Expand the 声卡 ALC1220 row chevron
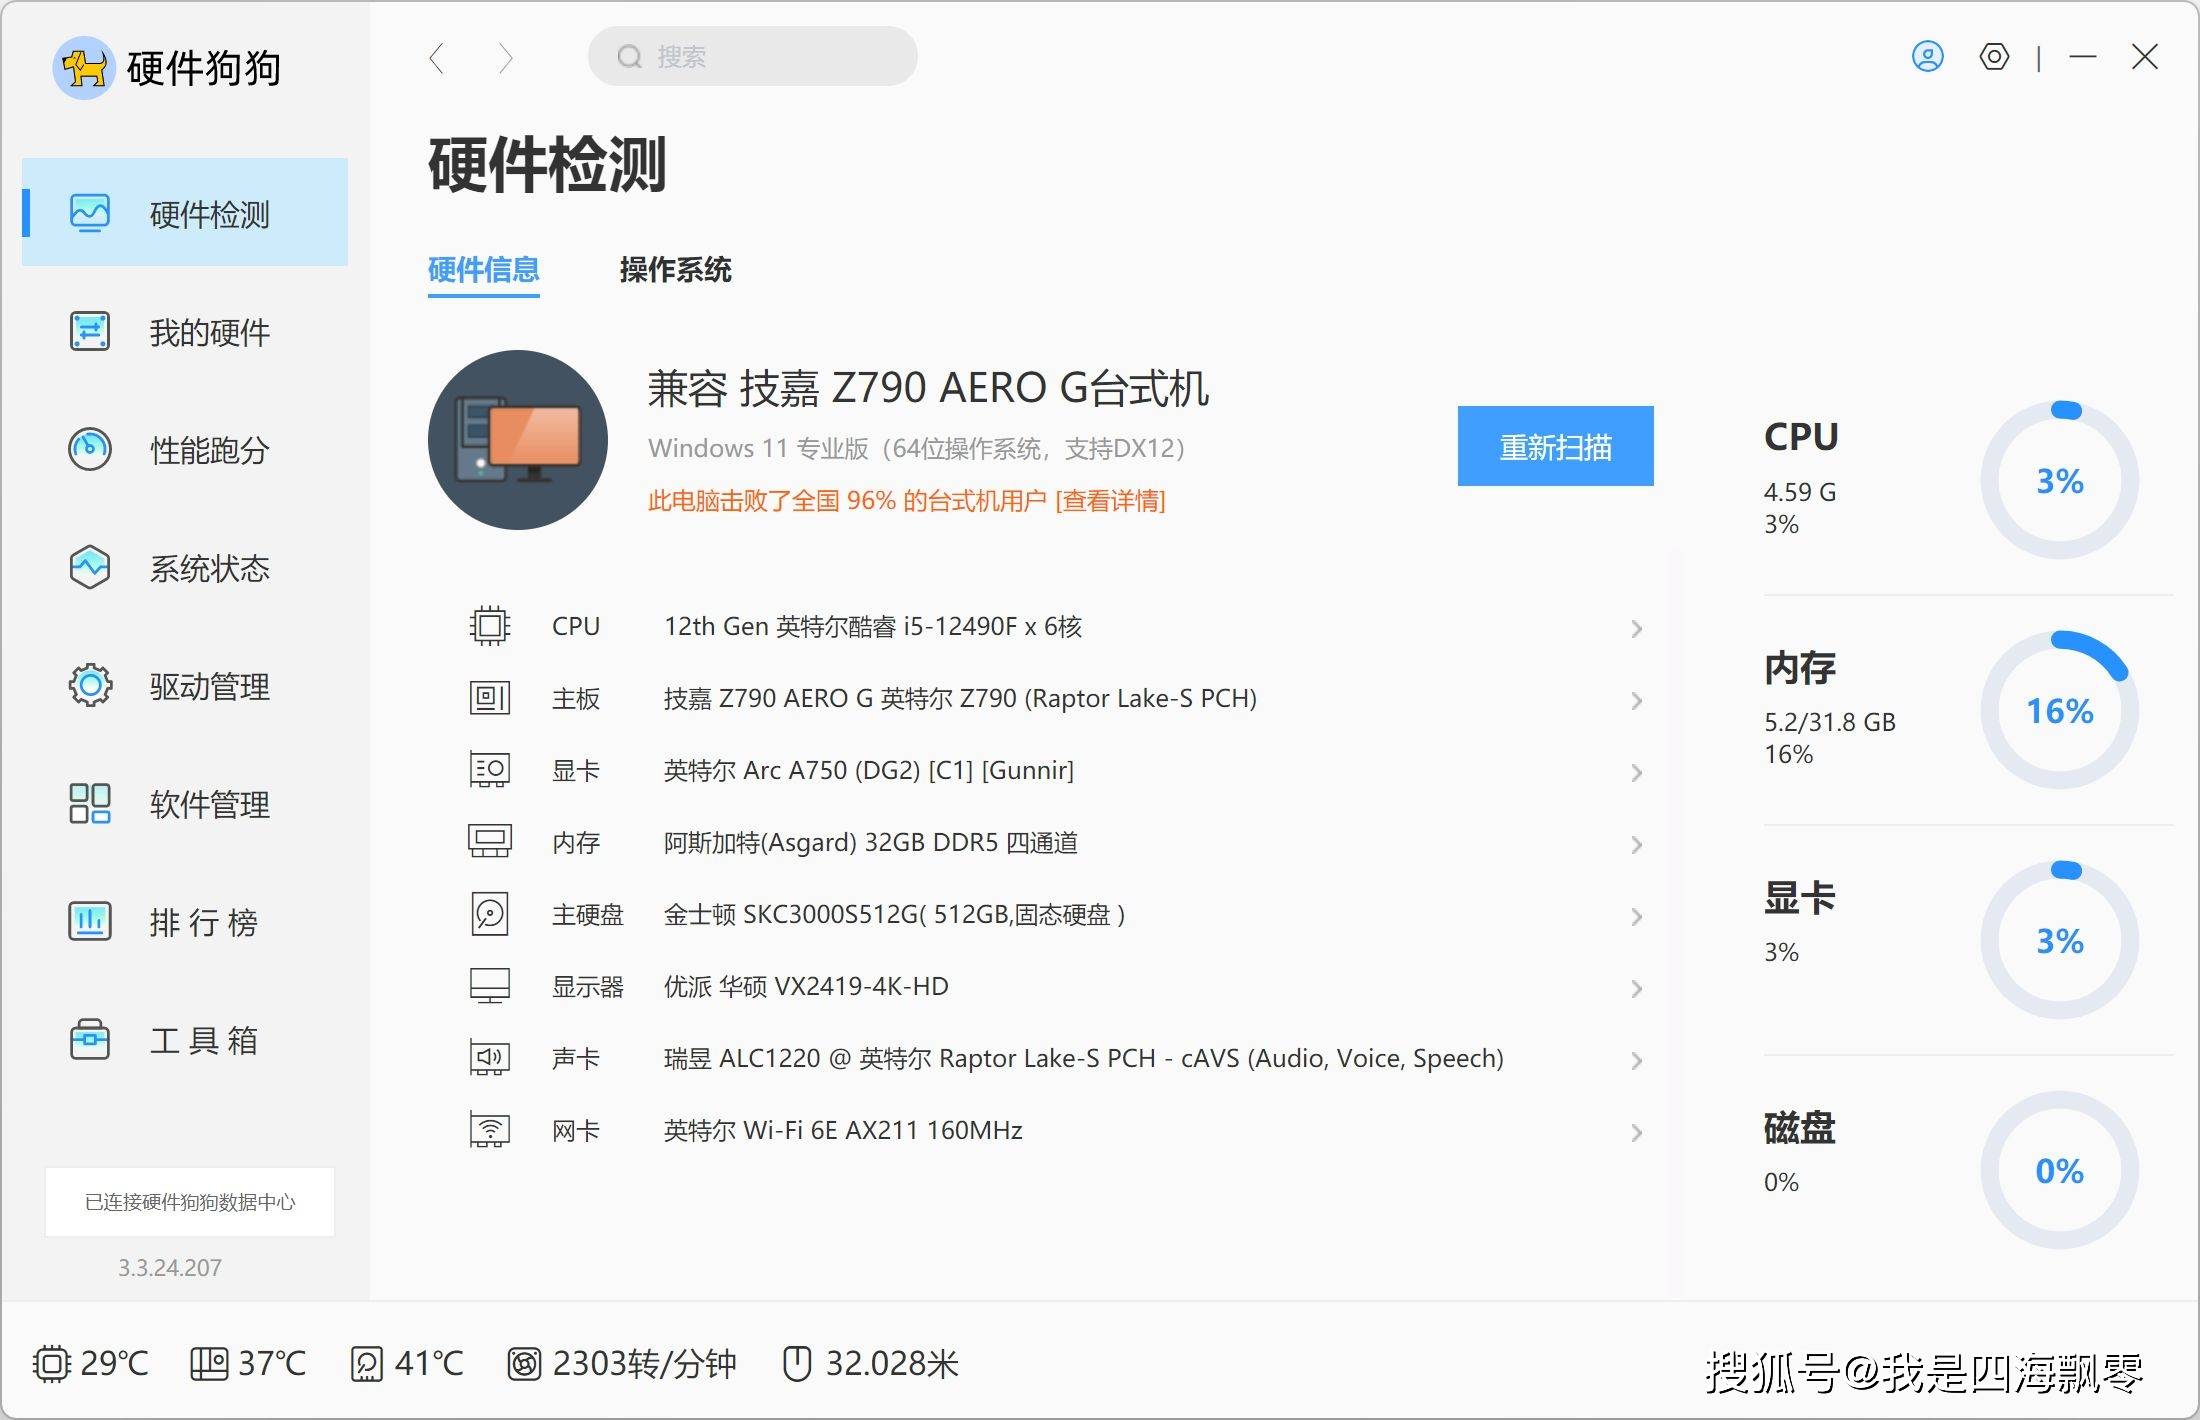Image resolution: width=2200 pixels, height=1420 pixels. pos(1636,1060)
